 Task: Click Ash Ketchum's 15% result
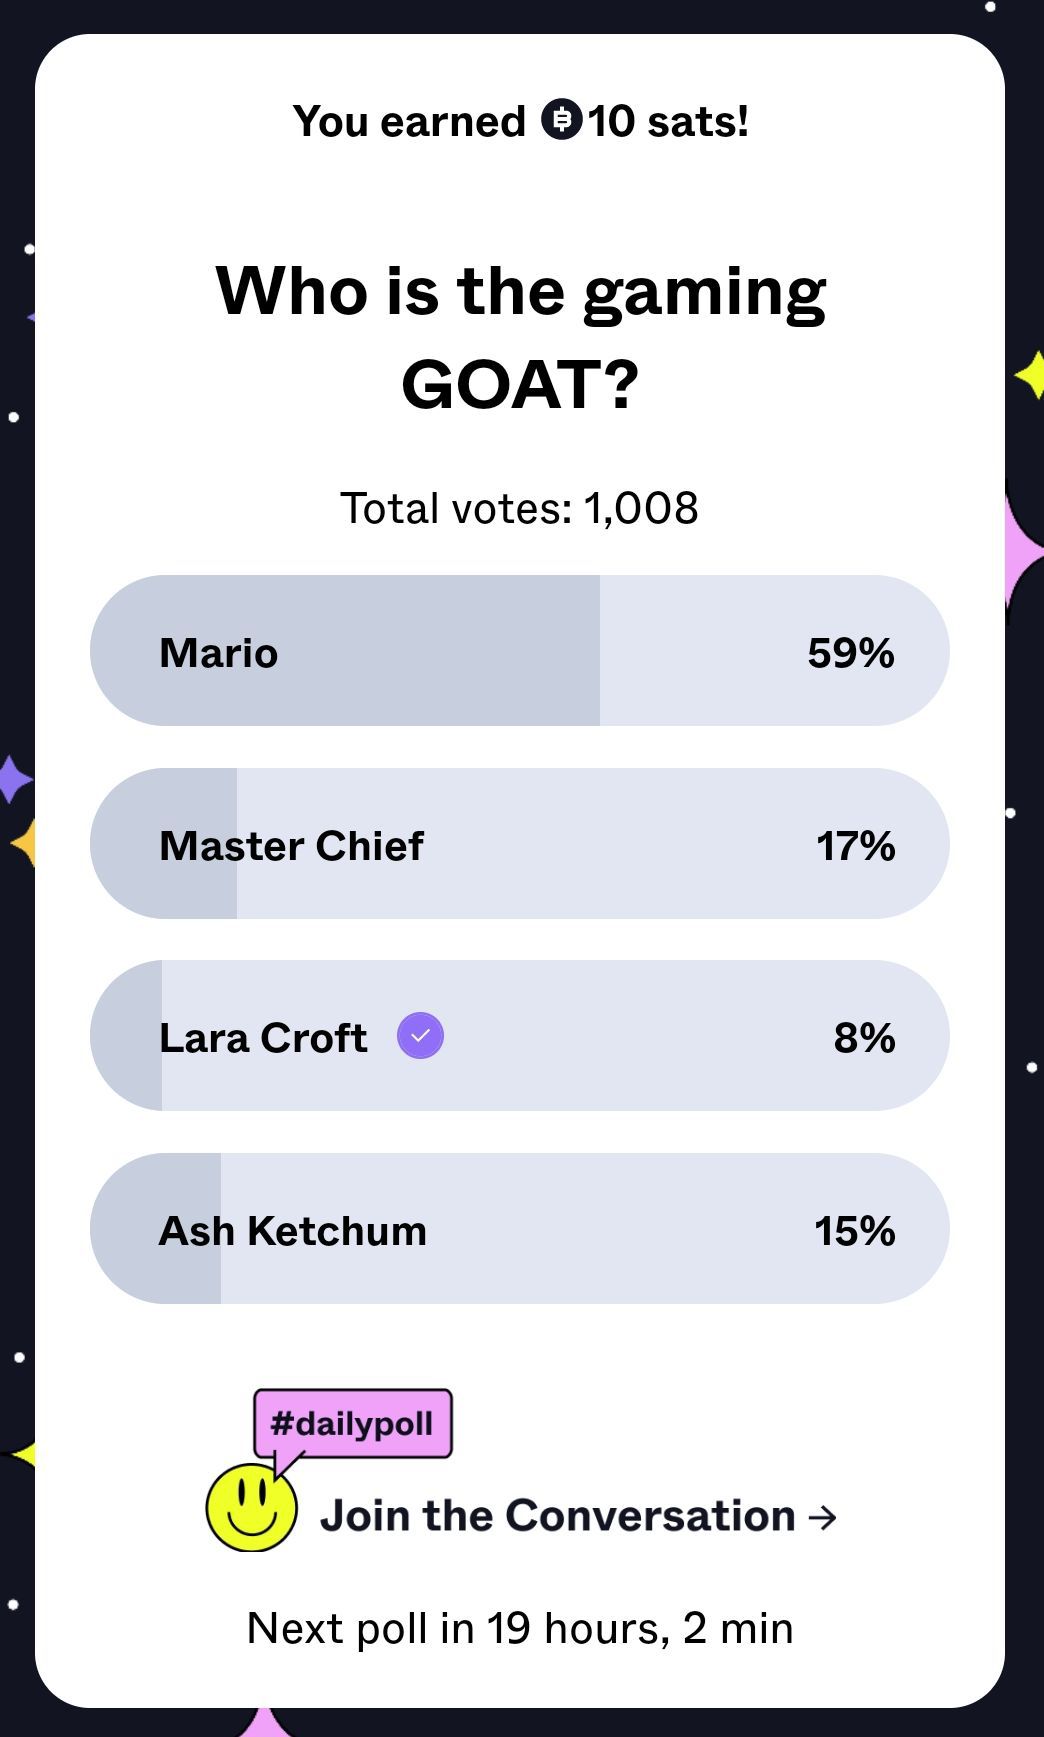coord(854,1230)
